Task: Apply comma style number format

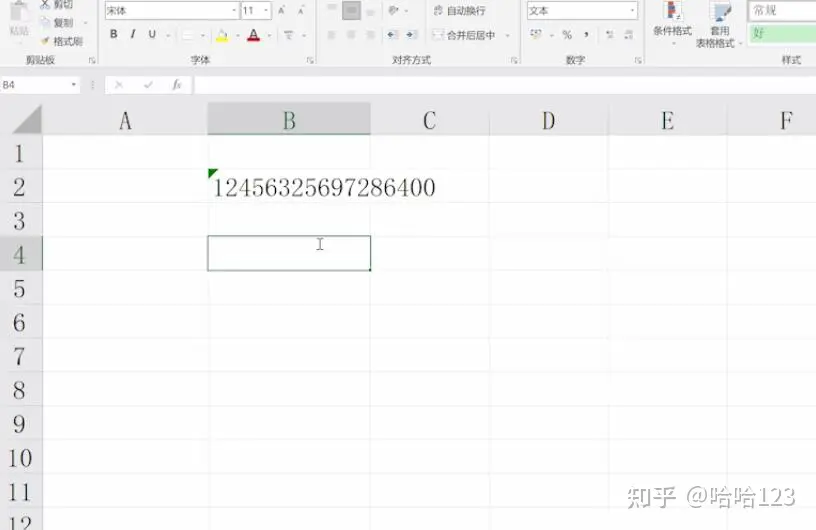Action: click(586, 35)
